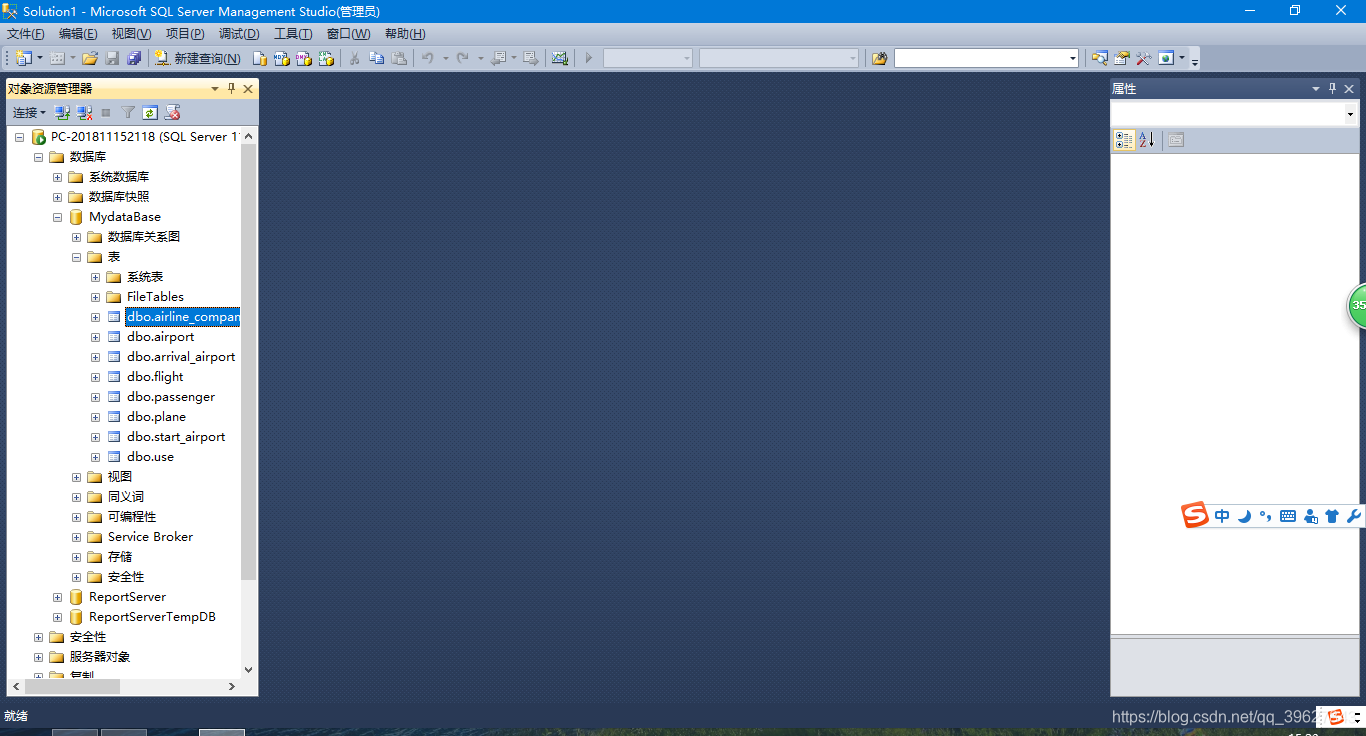
Task: Click the MDX query toolbar icon
Action: click(282, 58)
